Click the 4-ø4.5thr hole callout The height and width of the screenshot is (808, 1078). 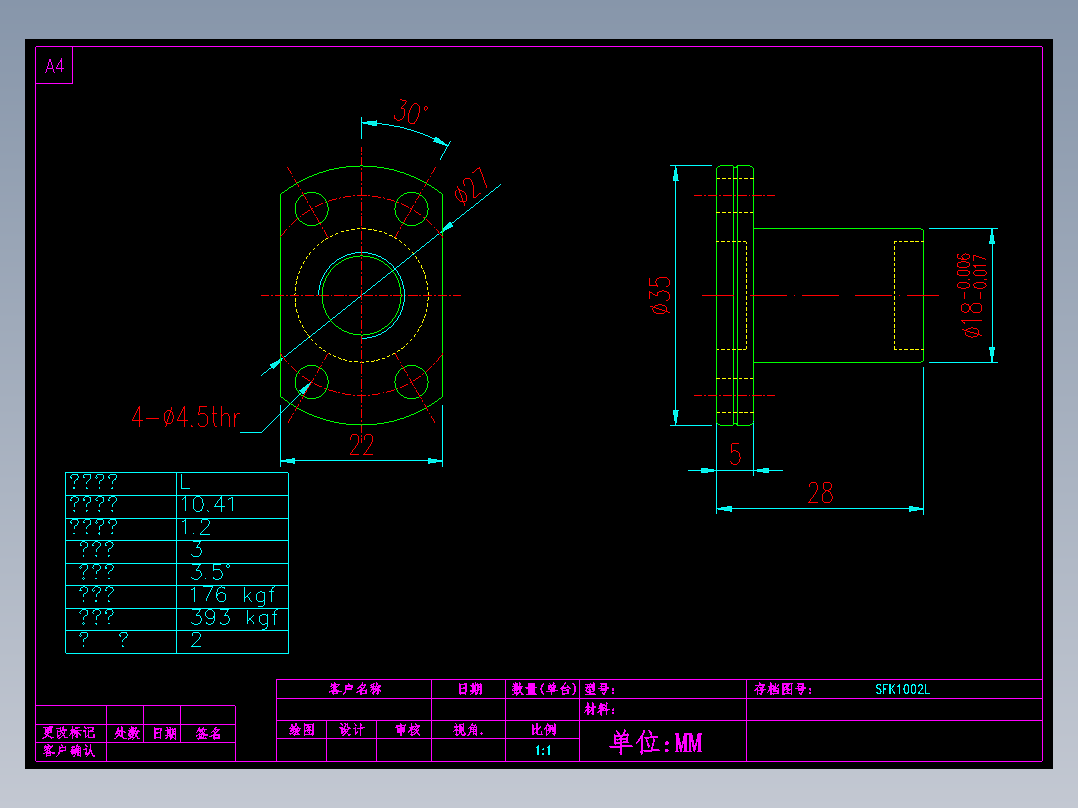186,417
